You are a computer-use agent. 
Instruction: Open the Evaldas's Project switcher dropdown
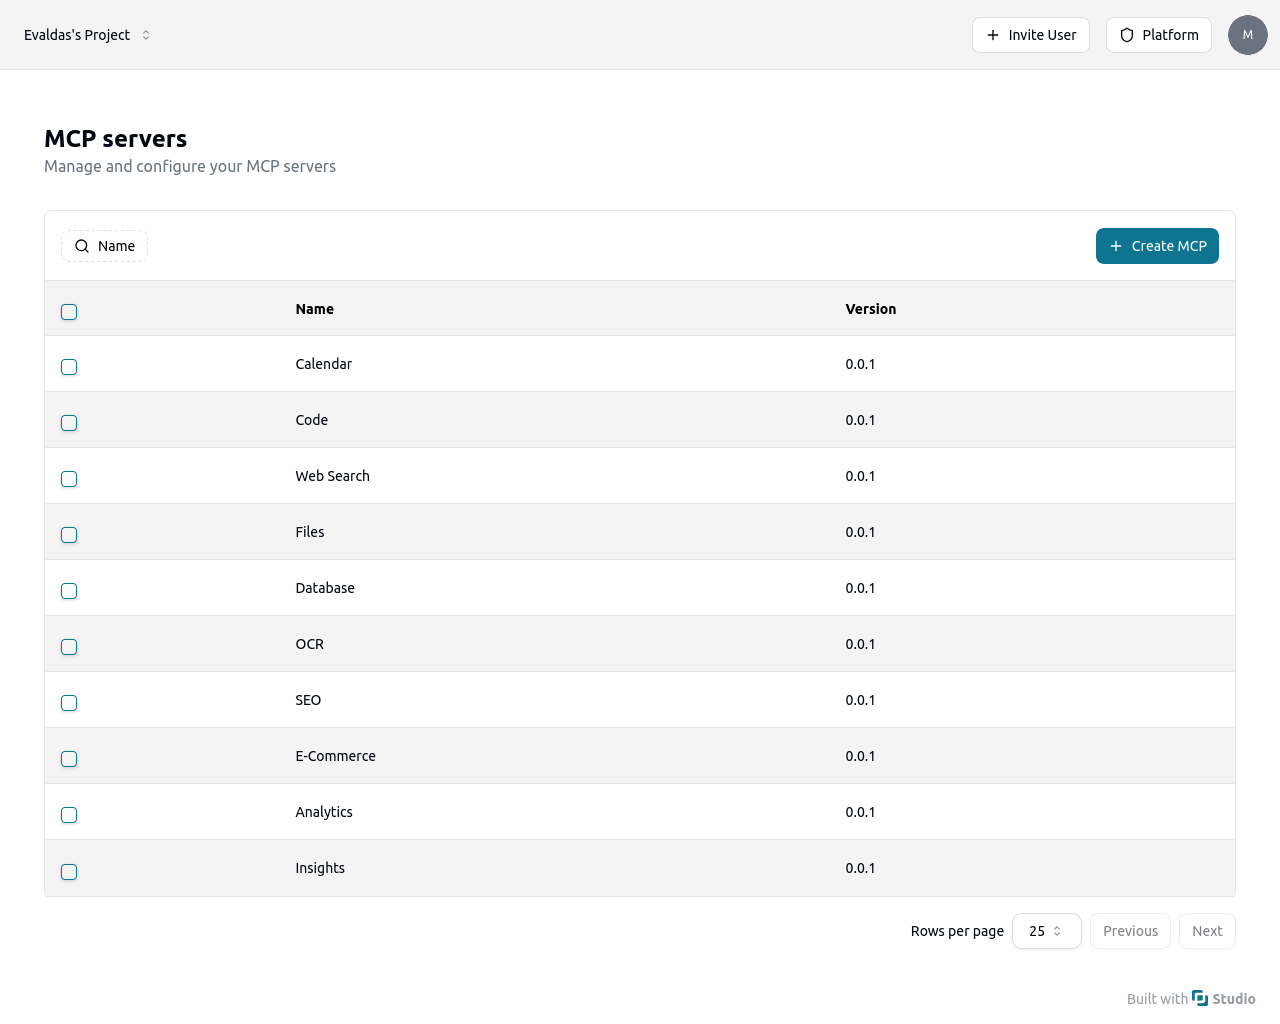coord(88,35)
